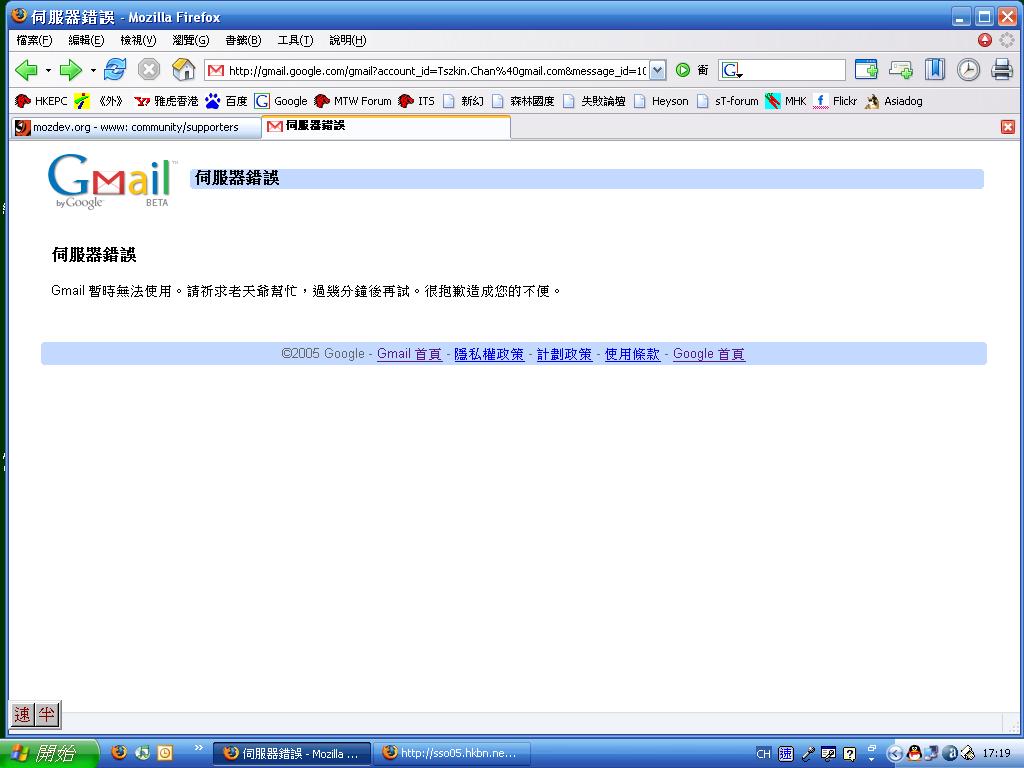Click the green Go button

point(683,70)
